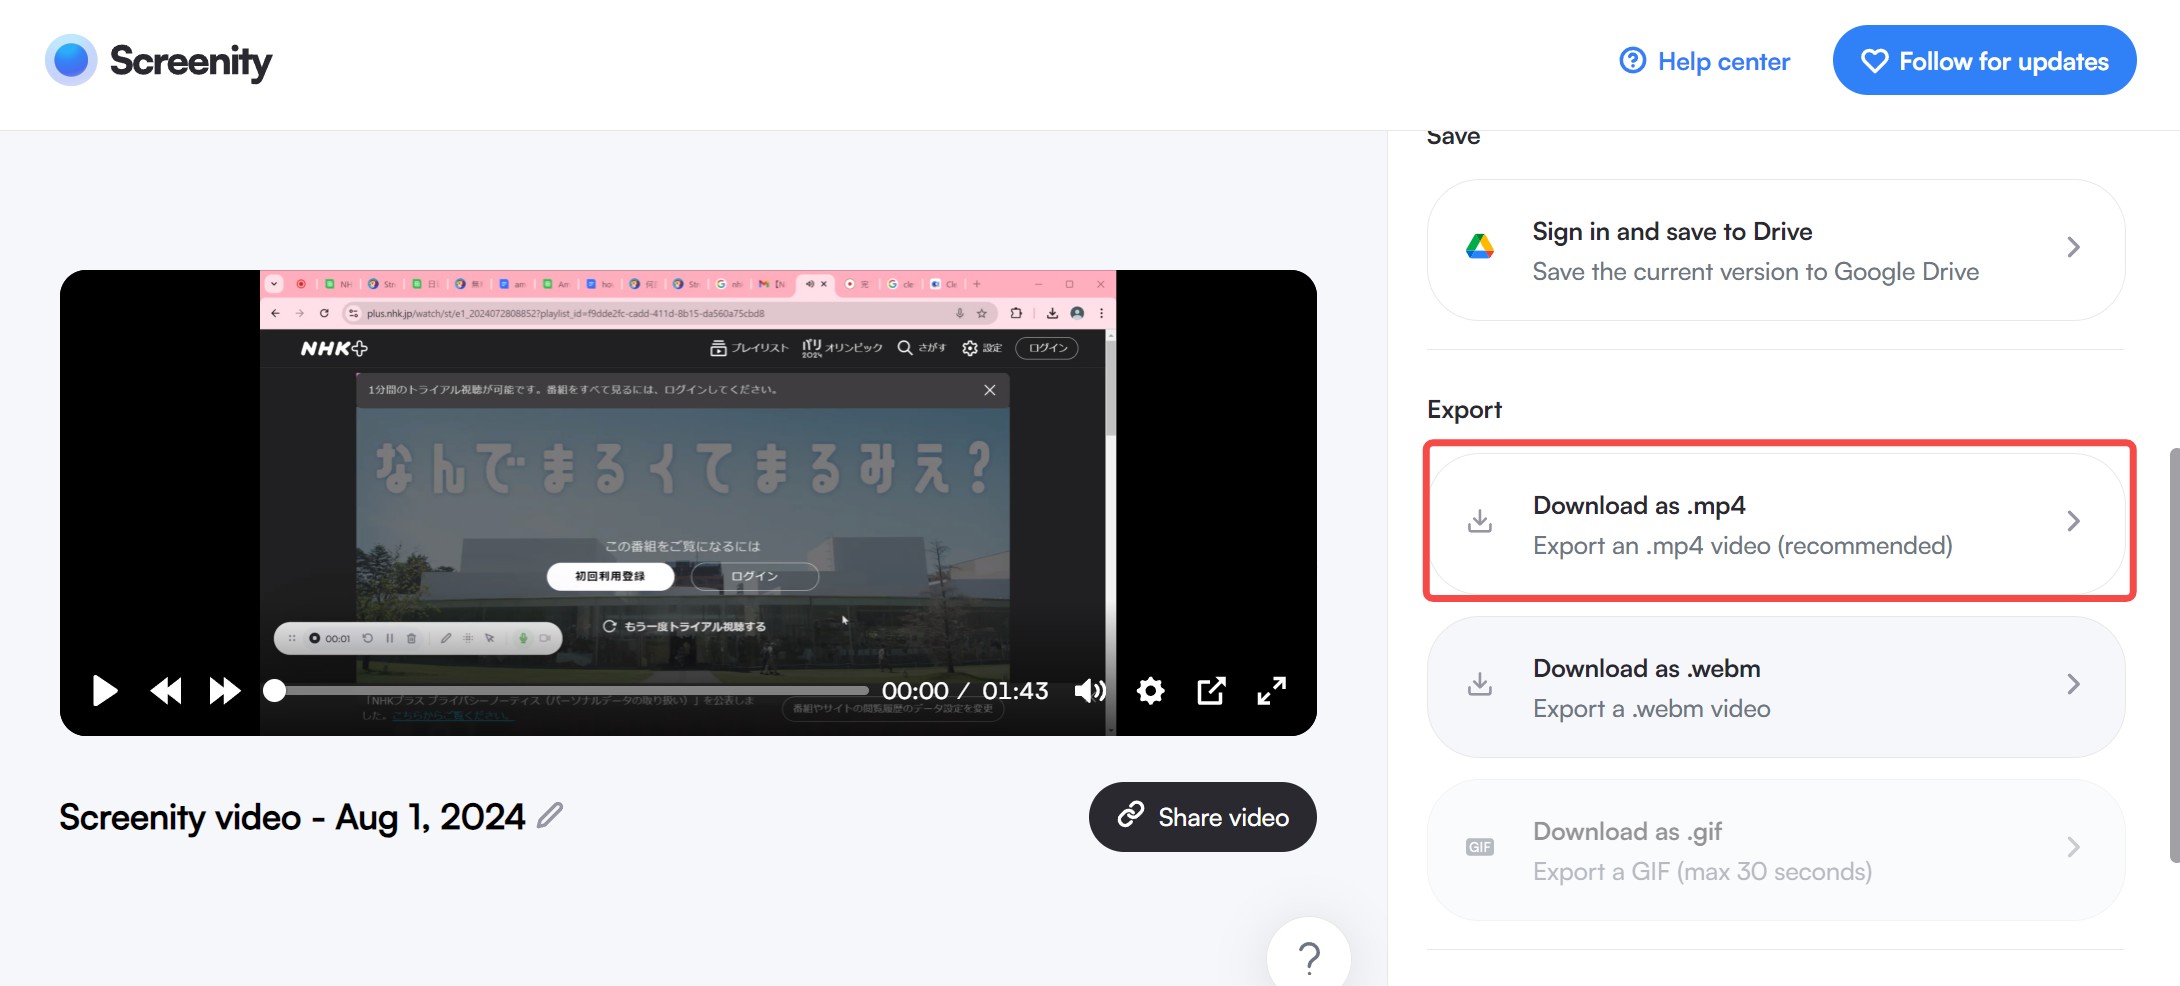
Task: Click the mp4 download icon
Action: point(1480,521)
